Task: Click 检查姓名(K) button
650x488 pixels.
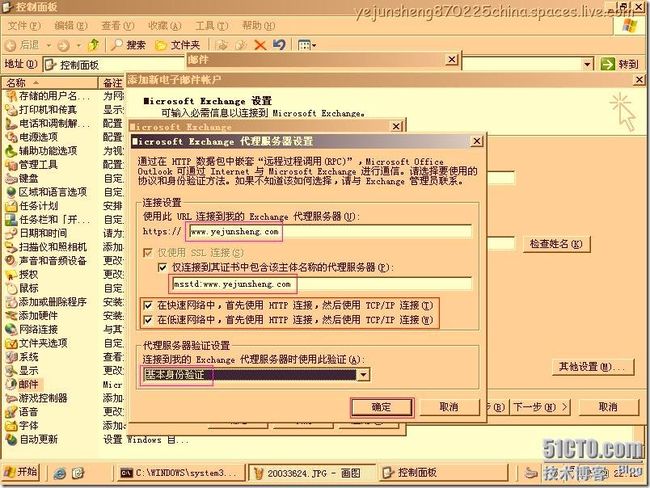Action: 556,244
